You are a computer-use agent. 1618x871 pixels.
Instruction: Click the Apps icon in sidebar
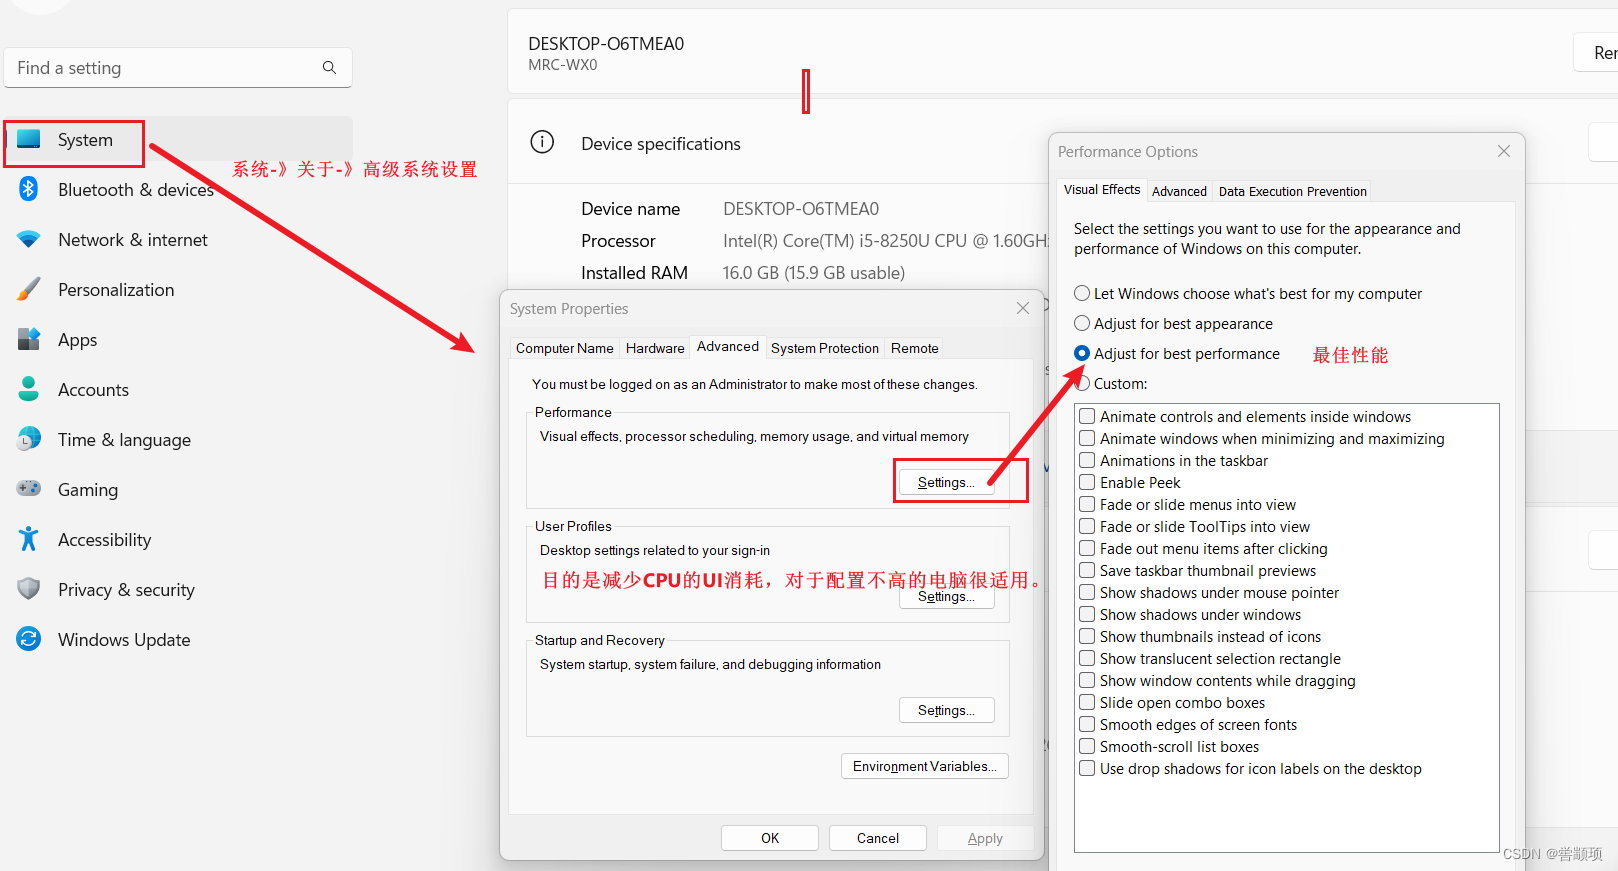(29, 339)
